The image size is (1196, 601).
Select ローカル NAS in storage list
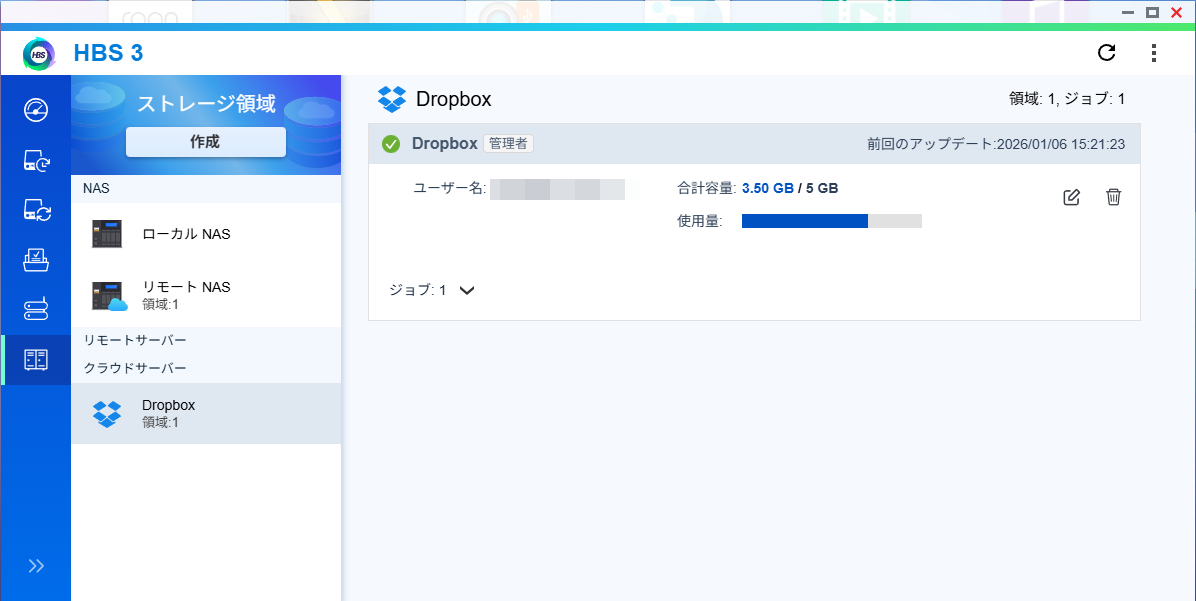206,234
